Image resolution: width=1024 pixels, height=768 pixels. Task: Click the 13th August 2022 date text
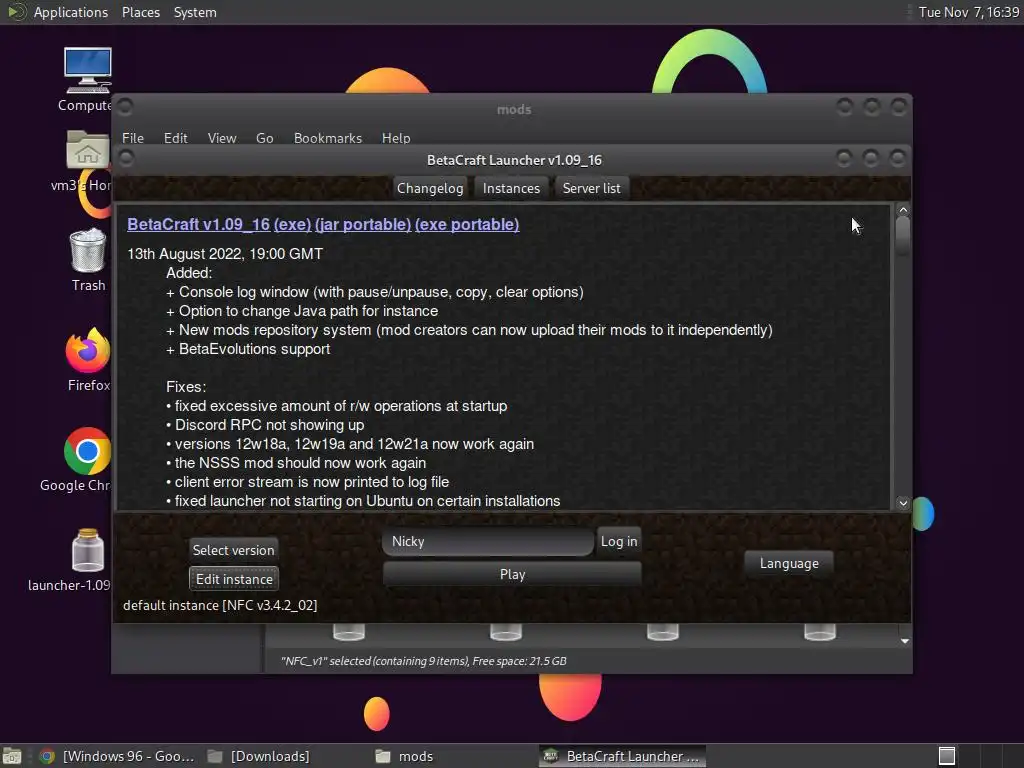(x=225, y=253)
